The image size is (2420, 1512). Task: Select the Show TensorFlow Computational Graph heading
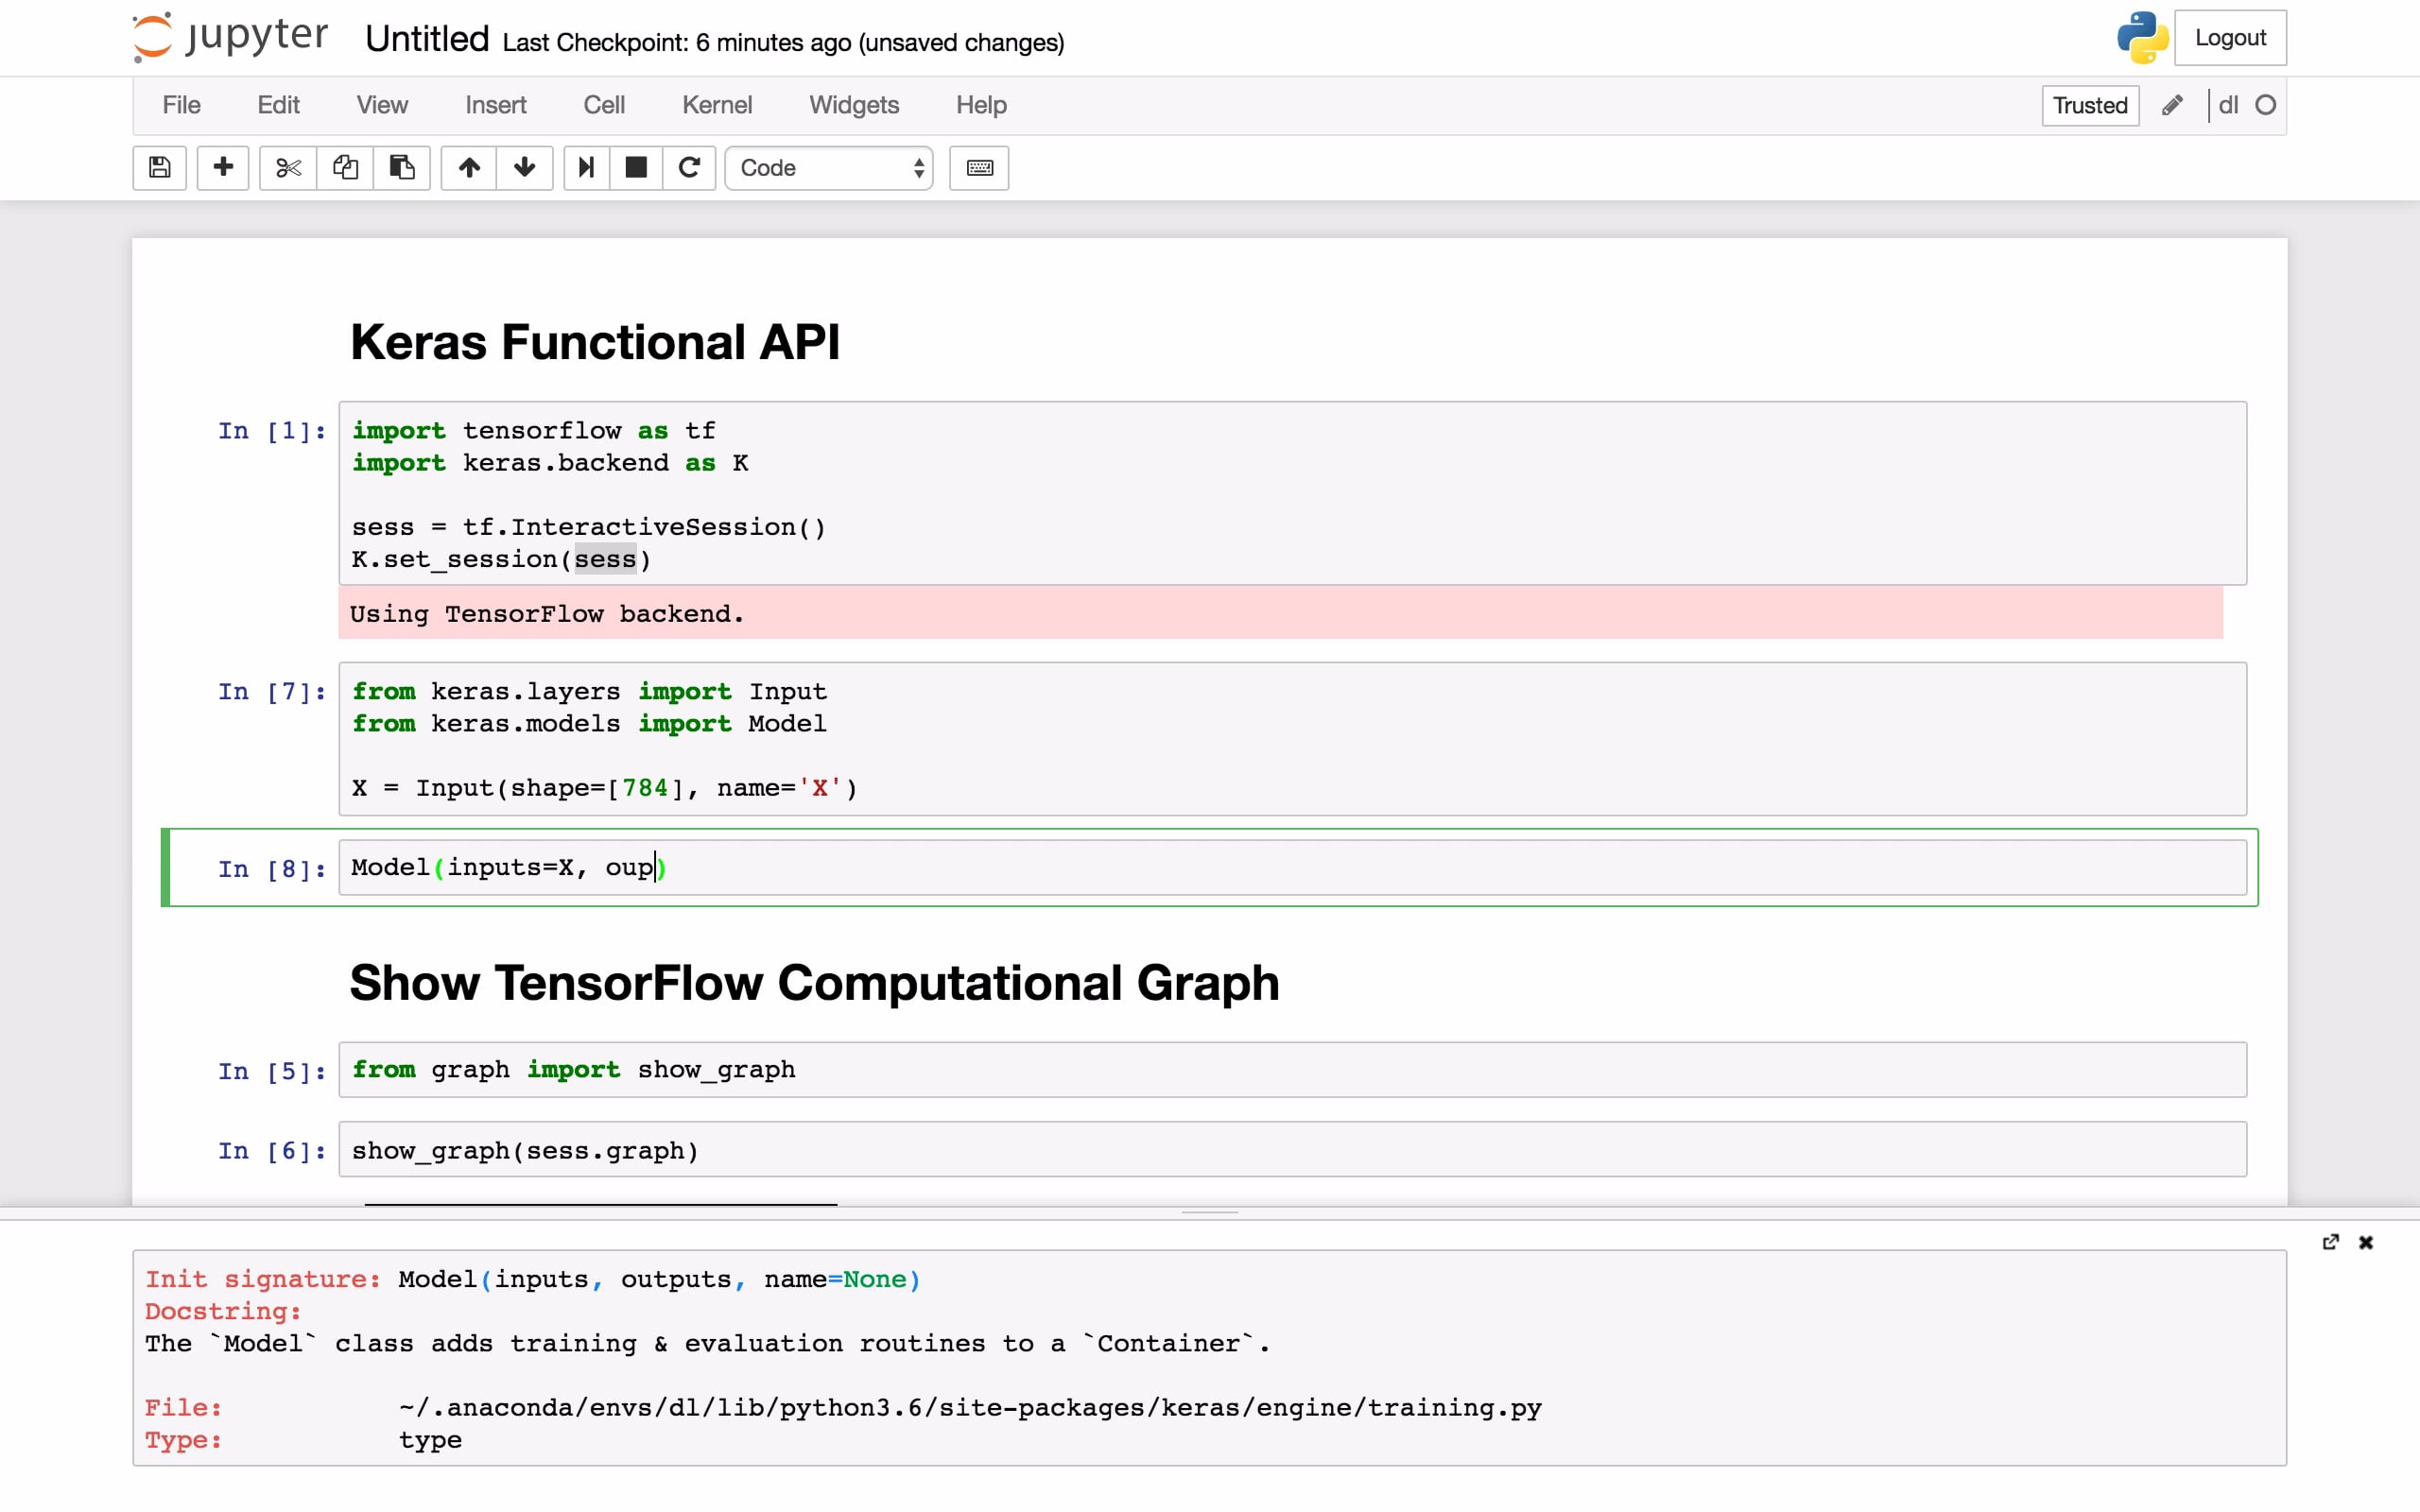click(814, 982)
